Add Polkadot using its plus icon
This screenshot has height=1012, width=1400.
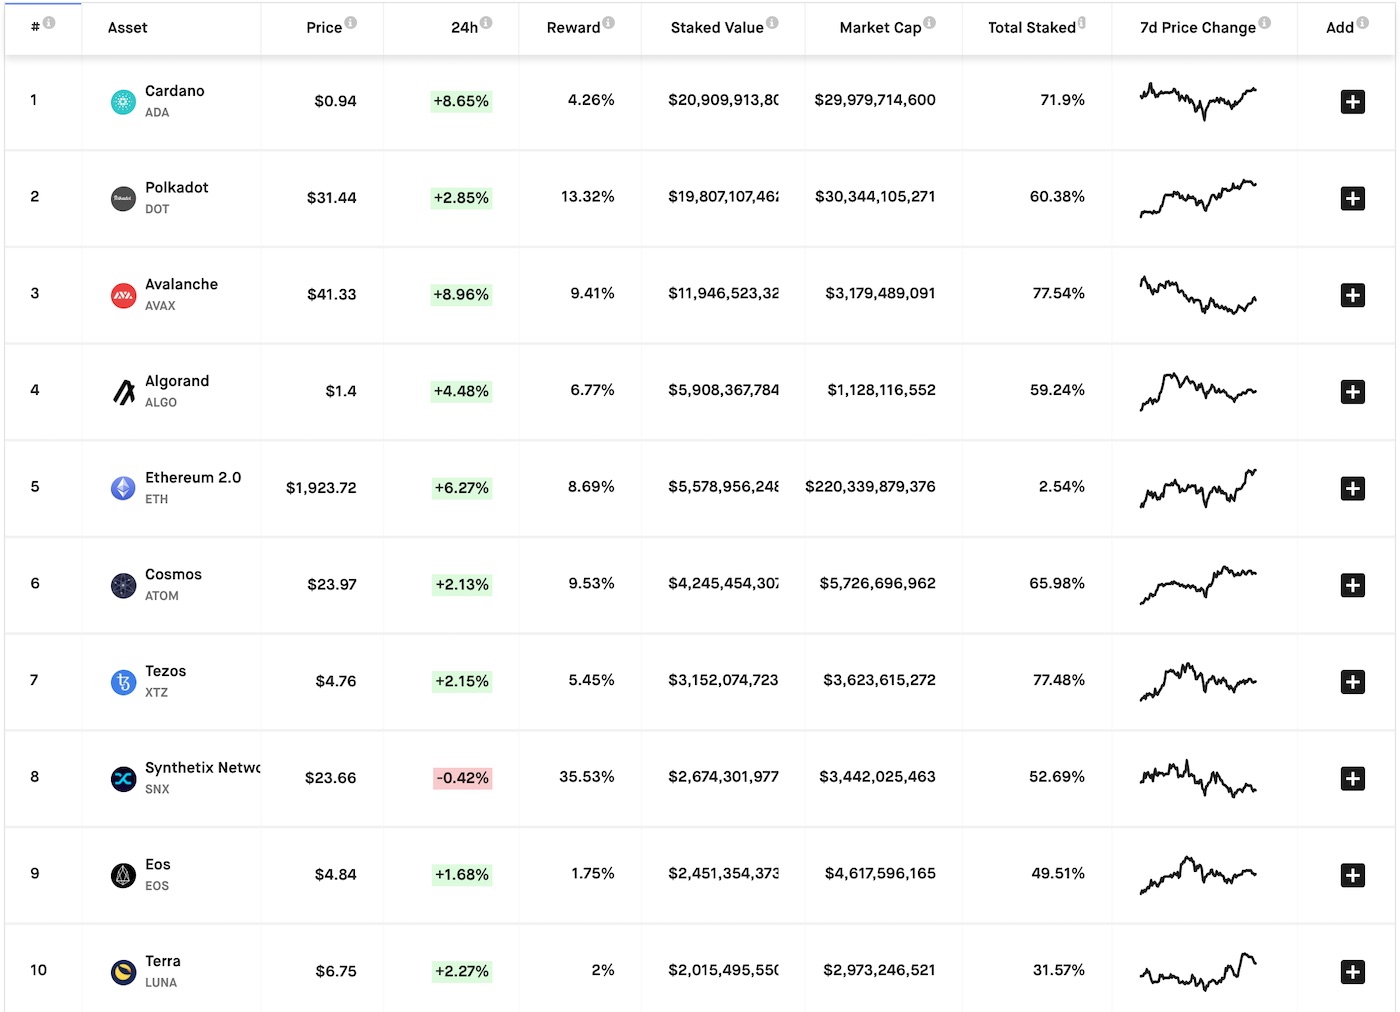1352,199
